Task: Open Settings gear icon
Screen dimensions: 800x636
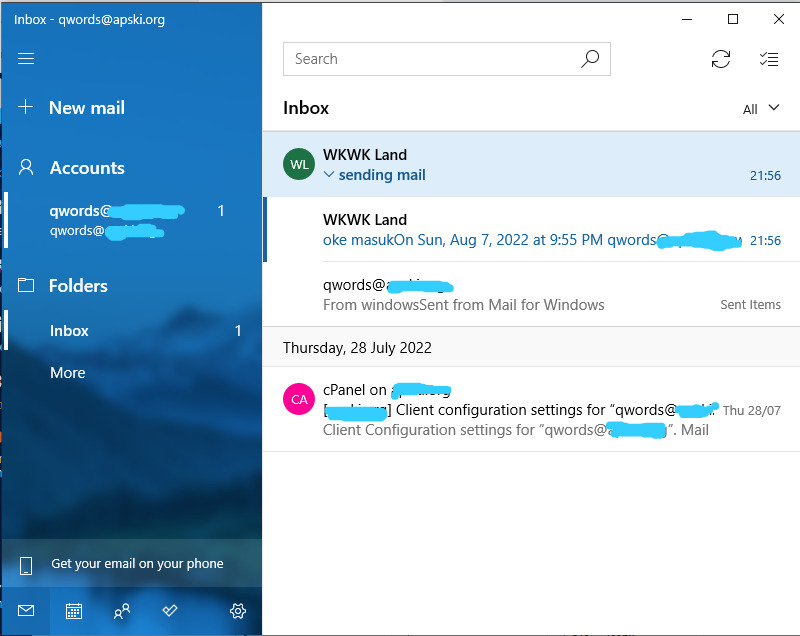Action: click(238, 611)
